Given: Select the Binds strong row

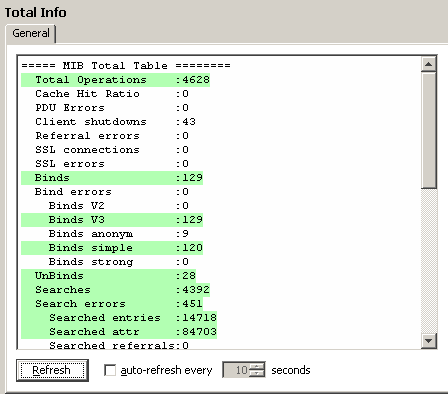Looking at the screenshot, I should (x=119, y=262).
